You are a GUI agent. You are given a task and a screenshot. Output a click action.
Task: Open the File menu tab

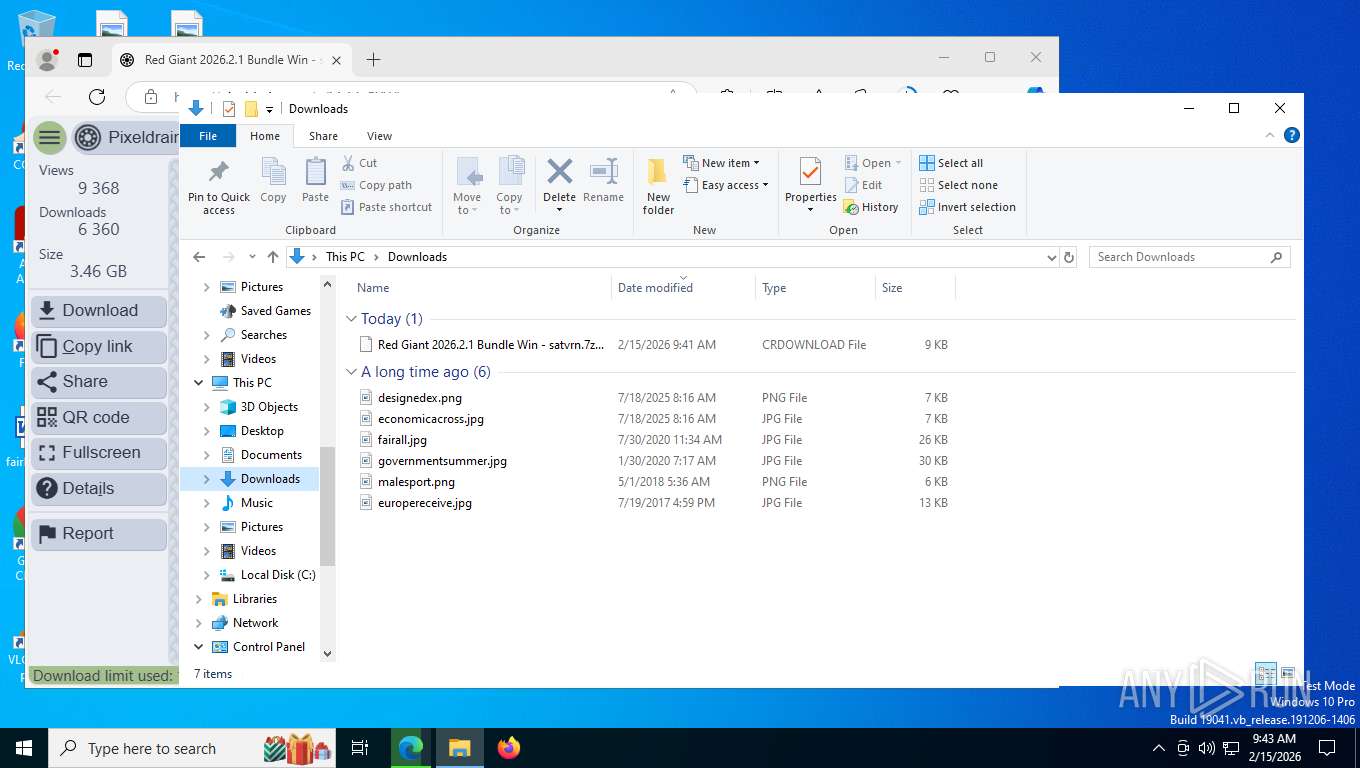208,136
